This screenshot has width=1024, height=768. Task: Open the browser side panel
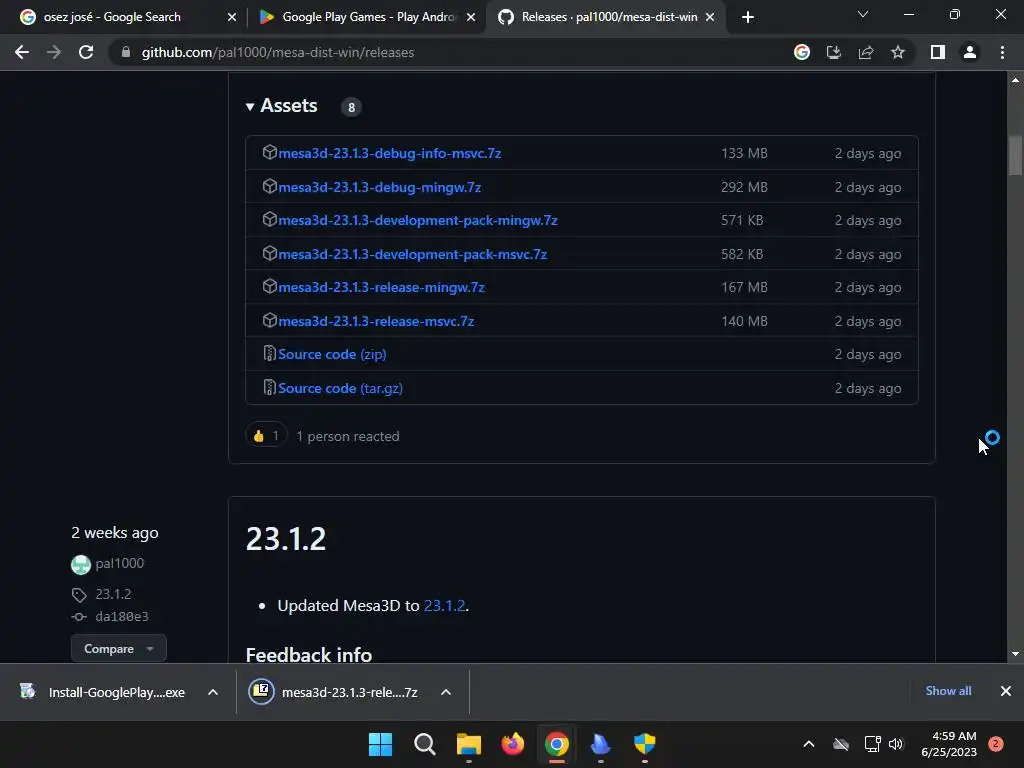point(938,52)
